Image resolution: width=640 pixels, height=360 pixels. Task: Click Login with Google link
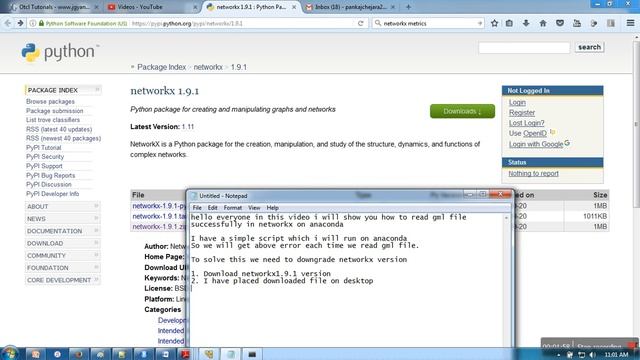pos(536,144)
